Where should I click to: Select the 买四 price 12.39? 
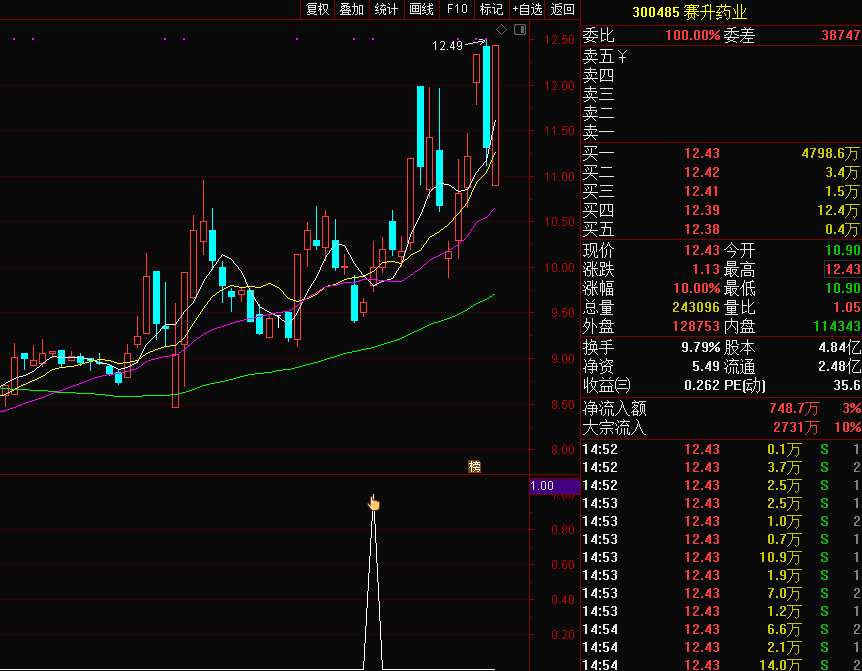pyautogui.click(x=701, y=210)
